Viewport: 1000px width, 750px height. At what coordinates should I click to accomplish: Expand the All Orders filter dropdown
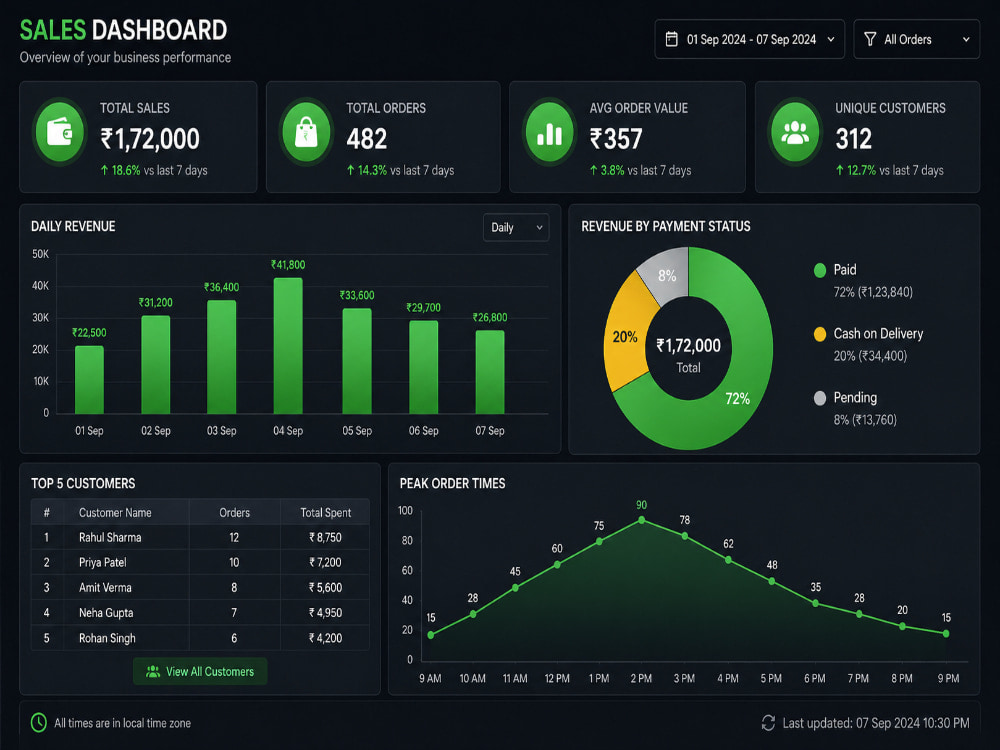(x=916, y=40)
